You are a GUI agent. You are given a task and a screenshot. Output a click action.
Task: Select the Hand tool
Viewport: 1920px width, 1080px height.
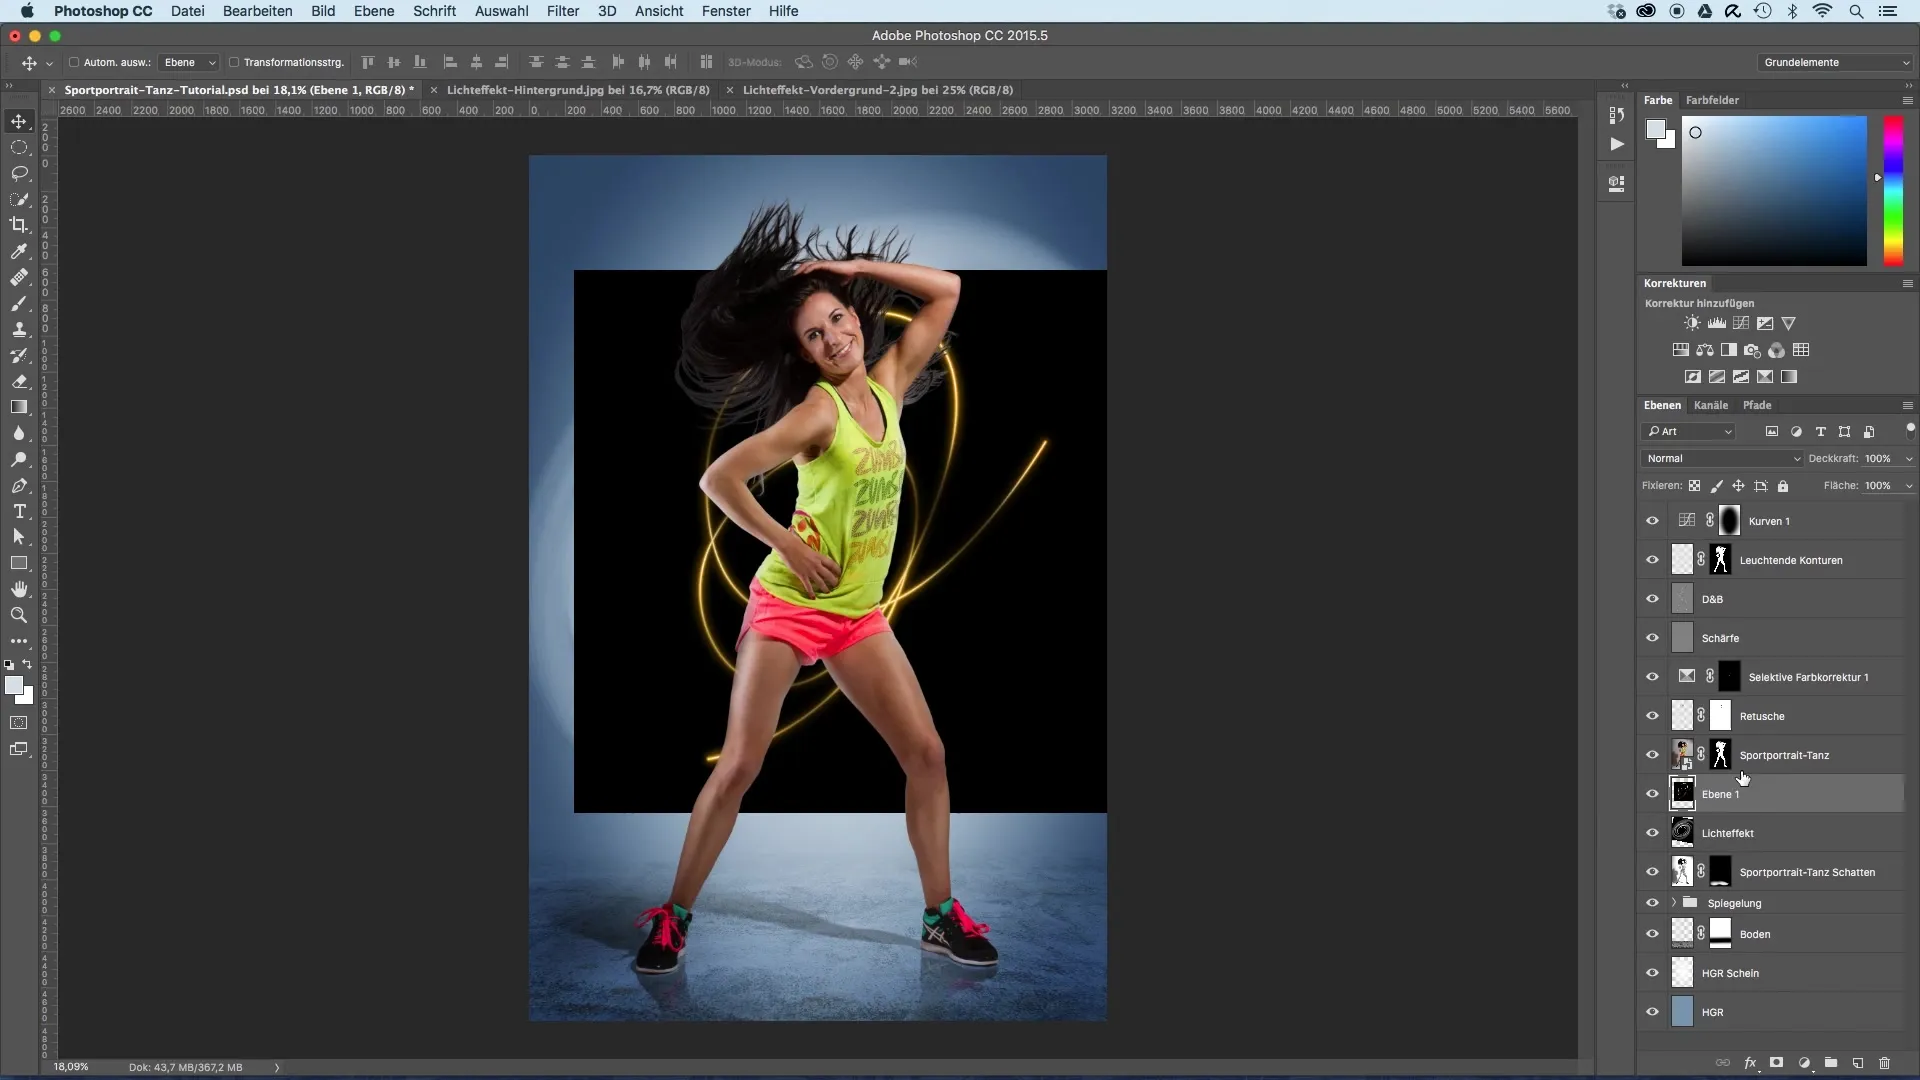(x=19, y=589)
